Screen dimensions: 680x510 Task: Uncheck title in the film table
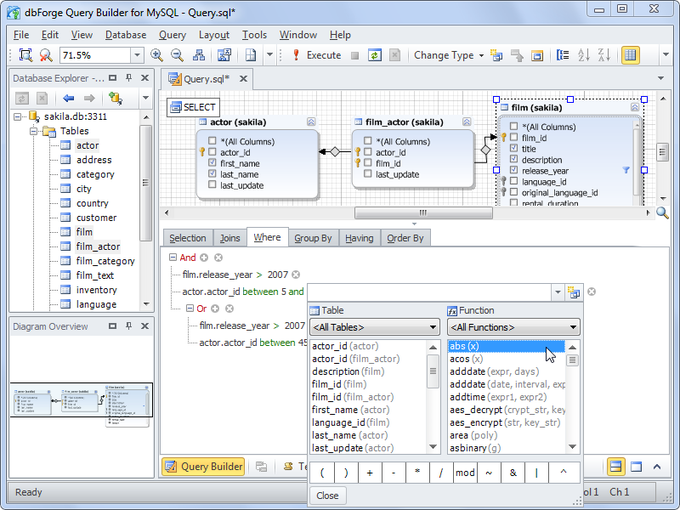pos(514,148)
